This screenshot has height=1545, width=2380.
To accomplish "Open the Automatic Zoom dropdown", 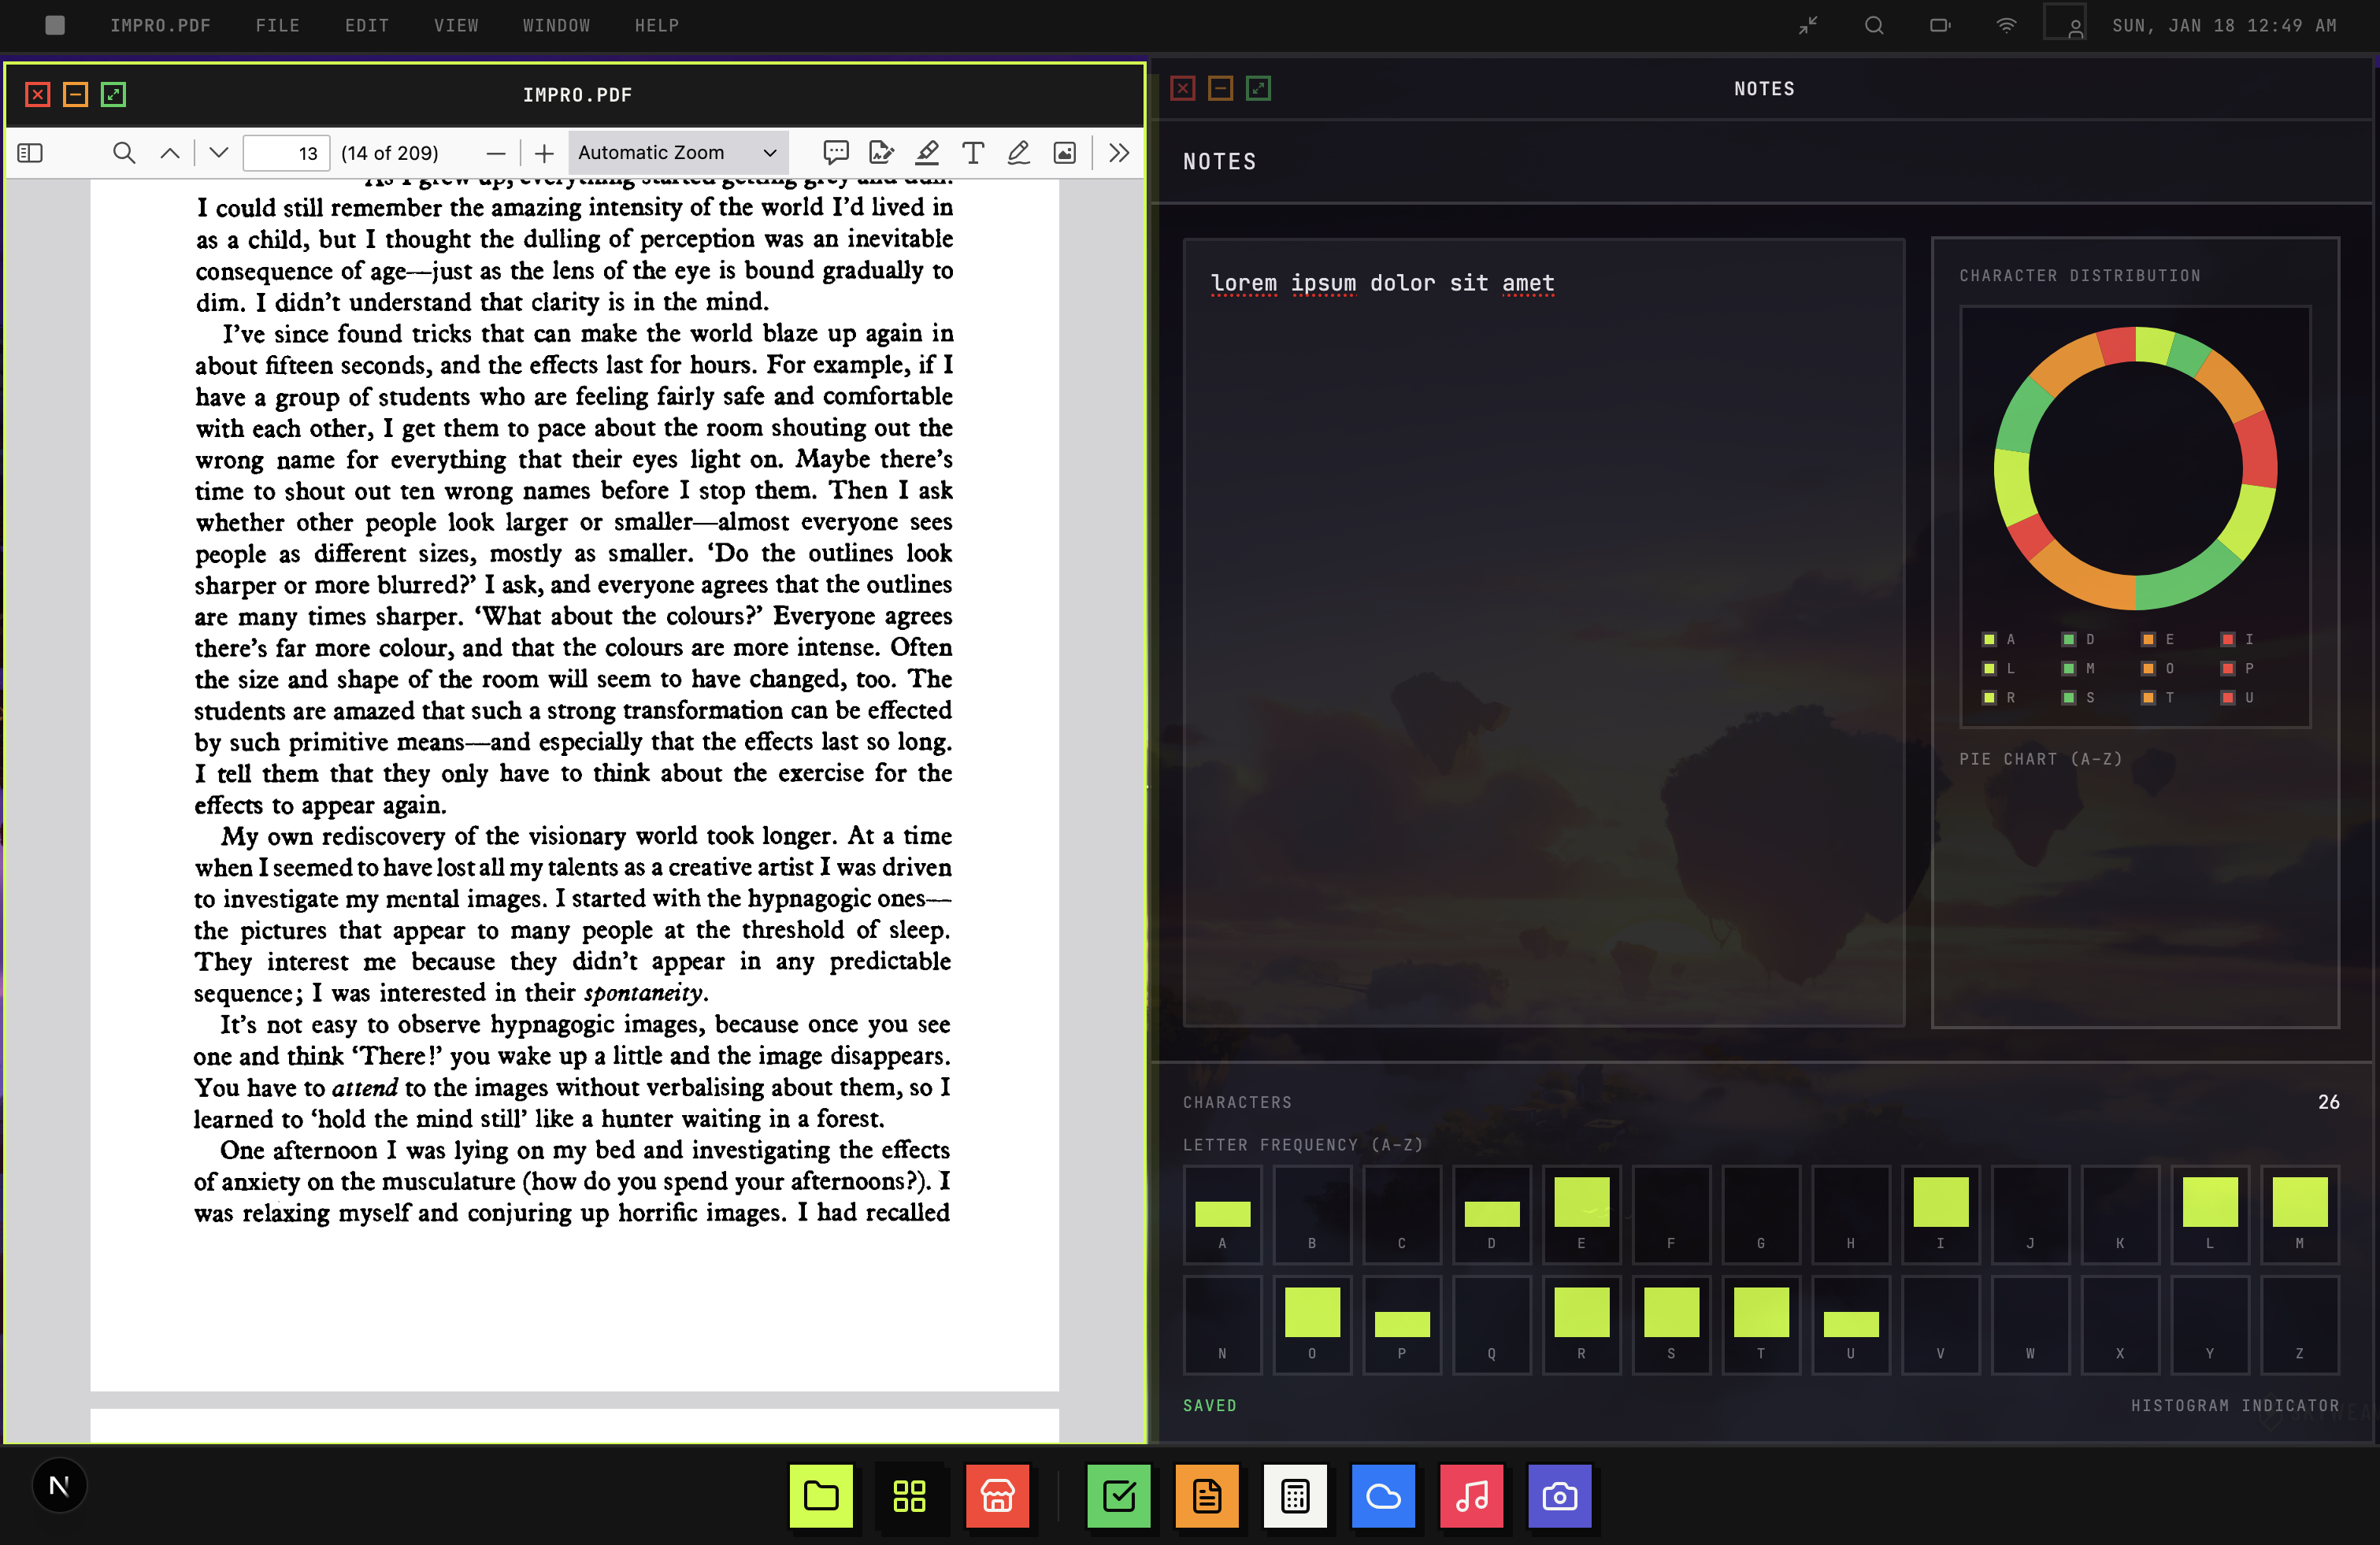I will (677, 153).
